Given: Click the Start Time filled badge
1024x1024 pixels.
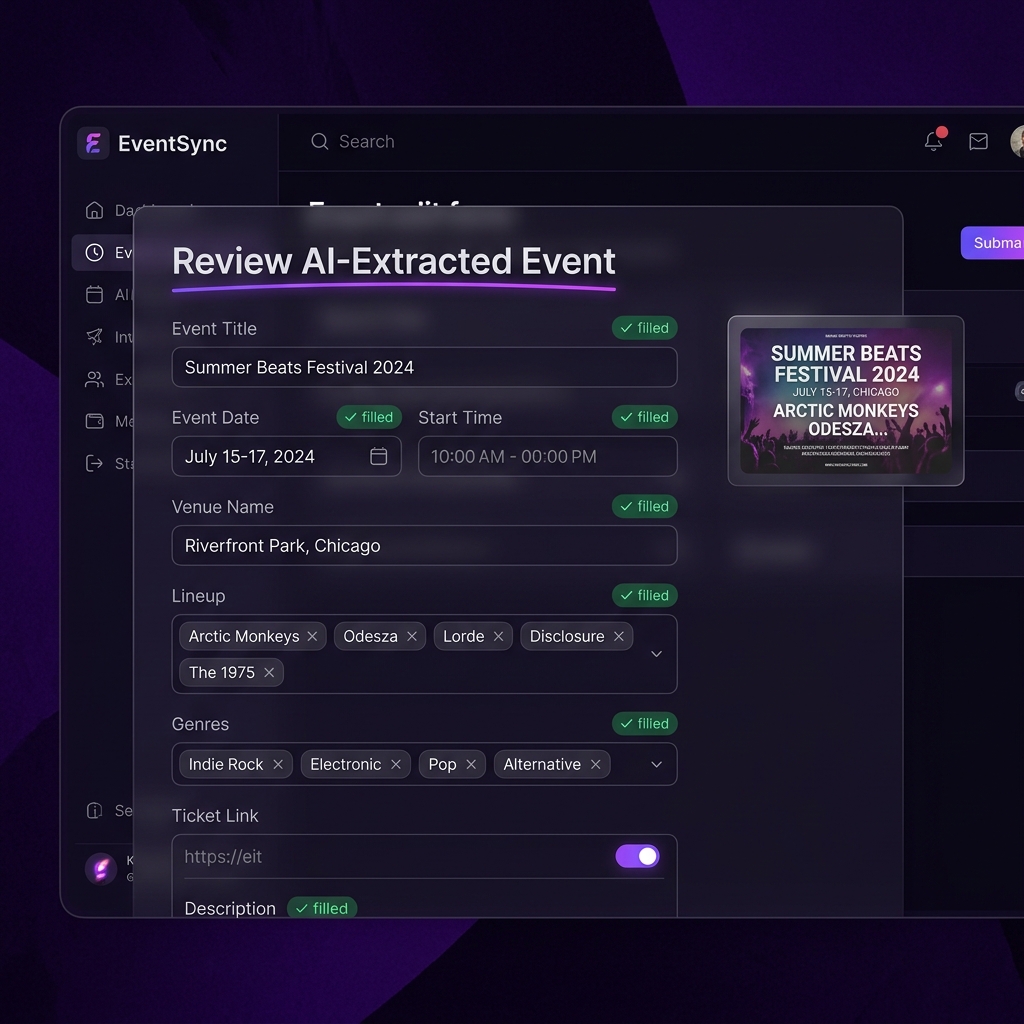Looking at the screenshot, I should coord(645,417).
